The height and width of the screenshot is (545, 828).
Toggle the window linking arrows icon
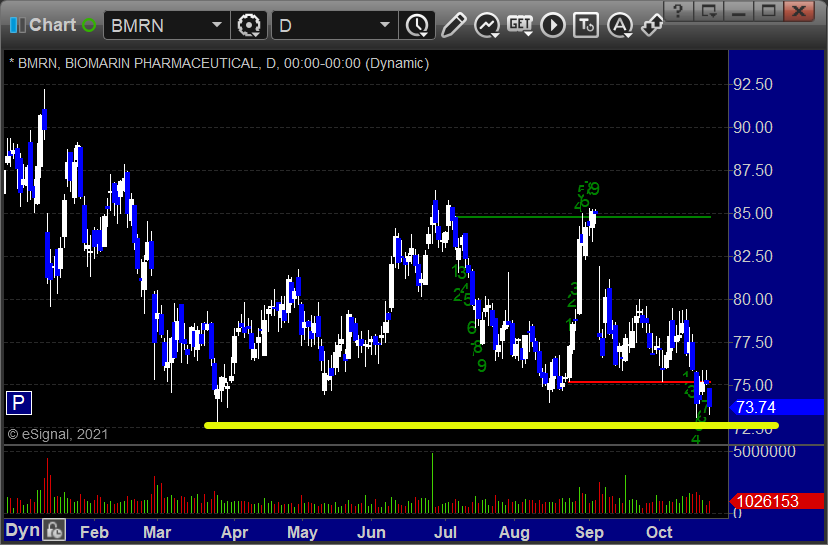click(652, 25)
